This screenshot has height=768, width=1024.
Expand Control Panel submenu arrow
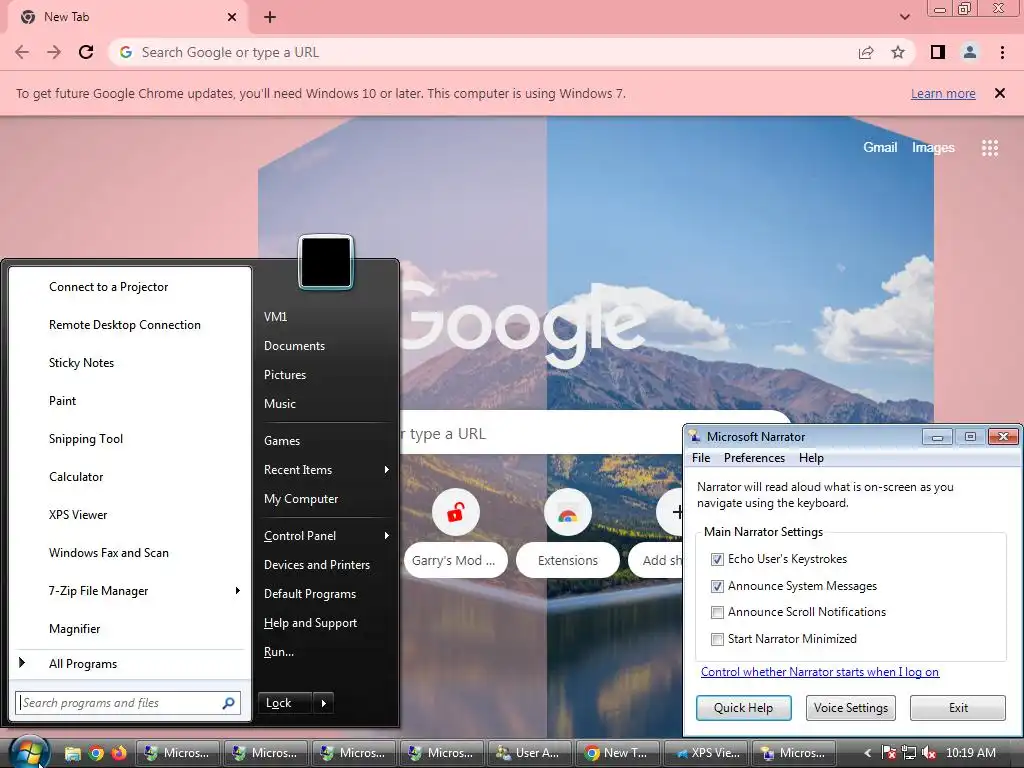click(387, 536)
